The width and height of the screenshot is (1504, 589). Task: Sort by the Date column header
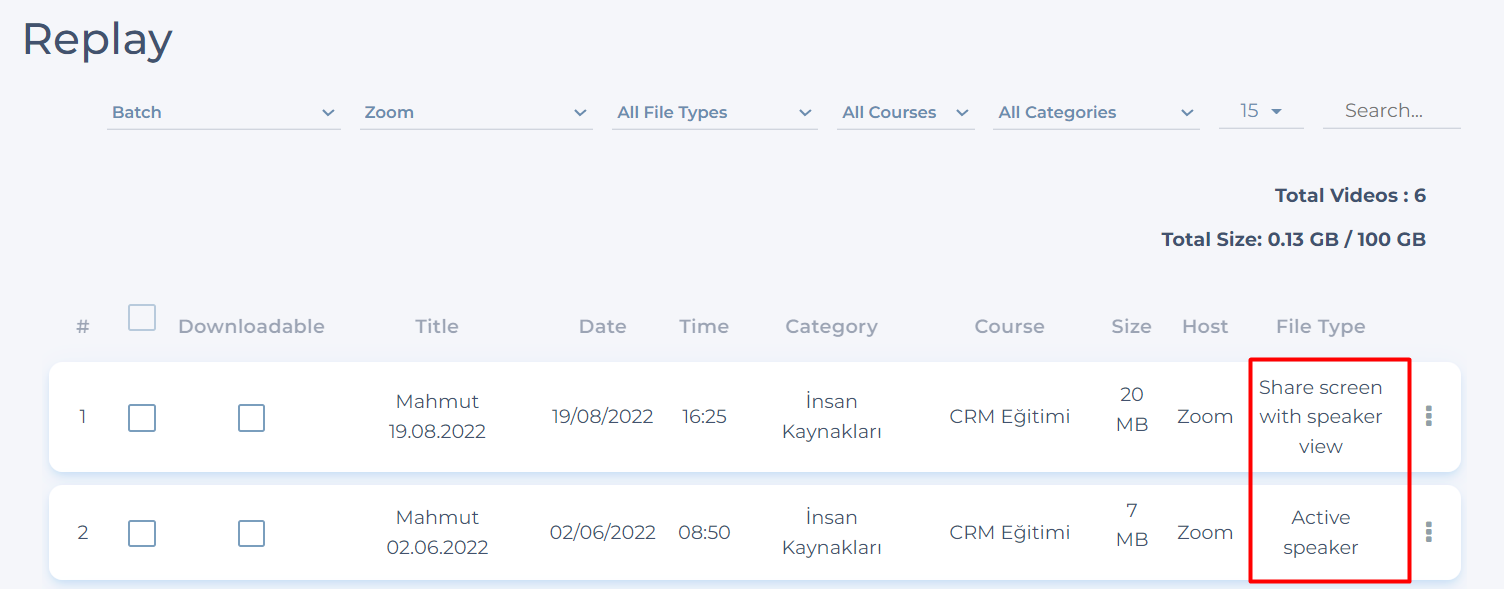pyautogui.click(x=602, y=326)
